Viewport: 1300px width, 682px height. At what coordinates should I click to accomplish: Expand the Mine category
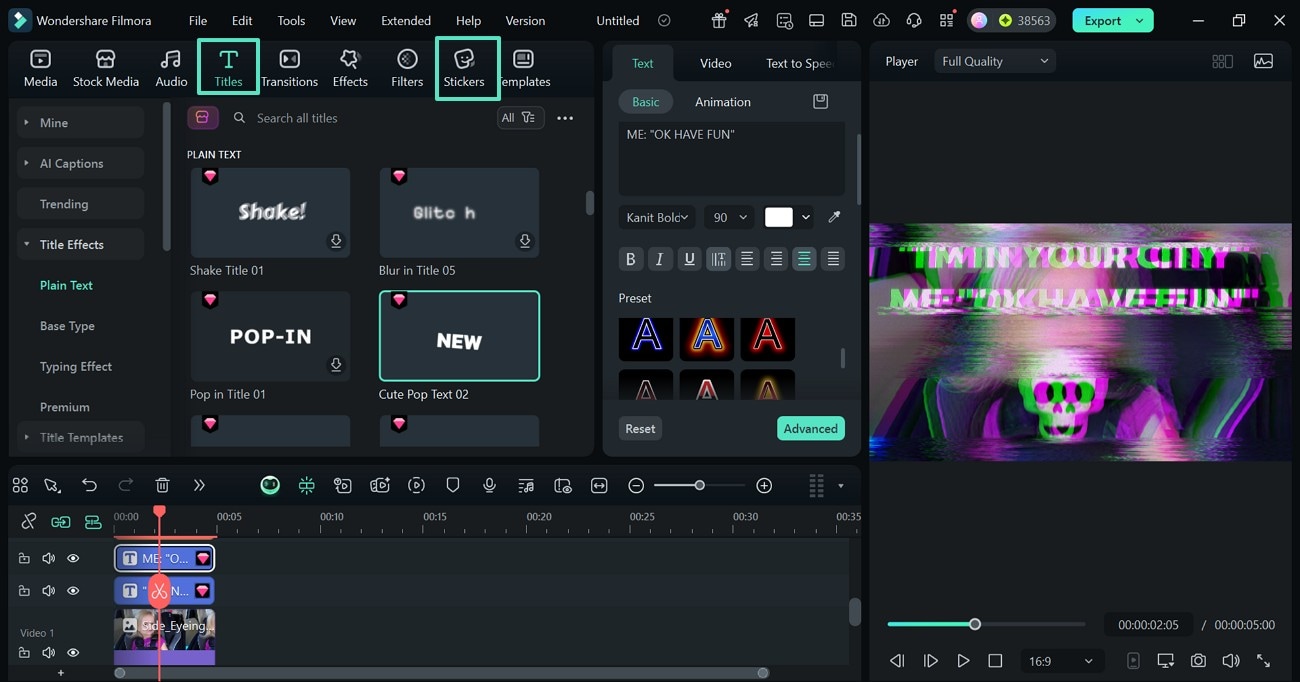coord(80,122)
